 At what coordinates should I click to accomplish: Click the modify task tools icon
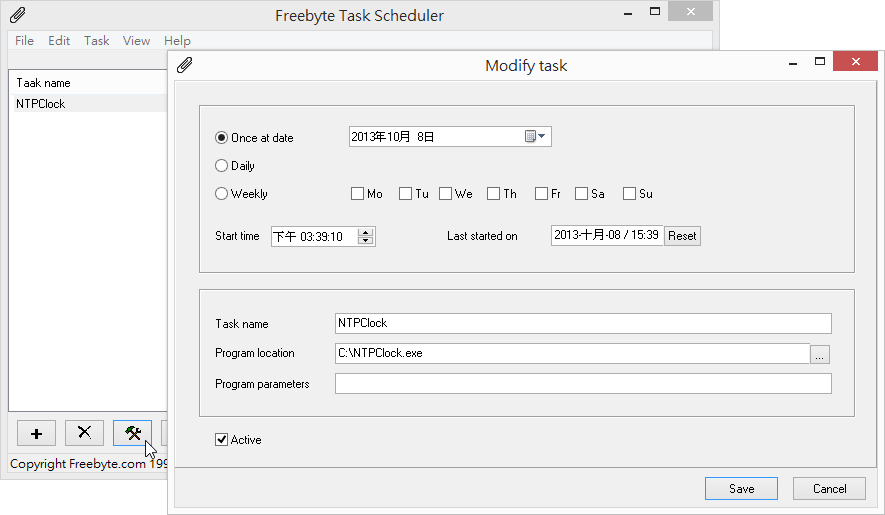tap(132, 433)
